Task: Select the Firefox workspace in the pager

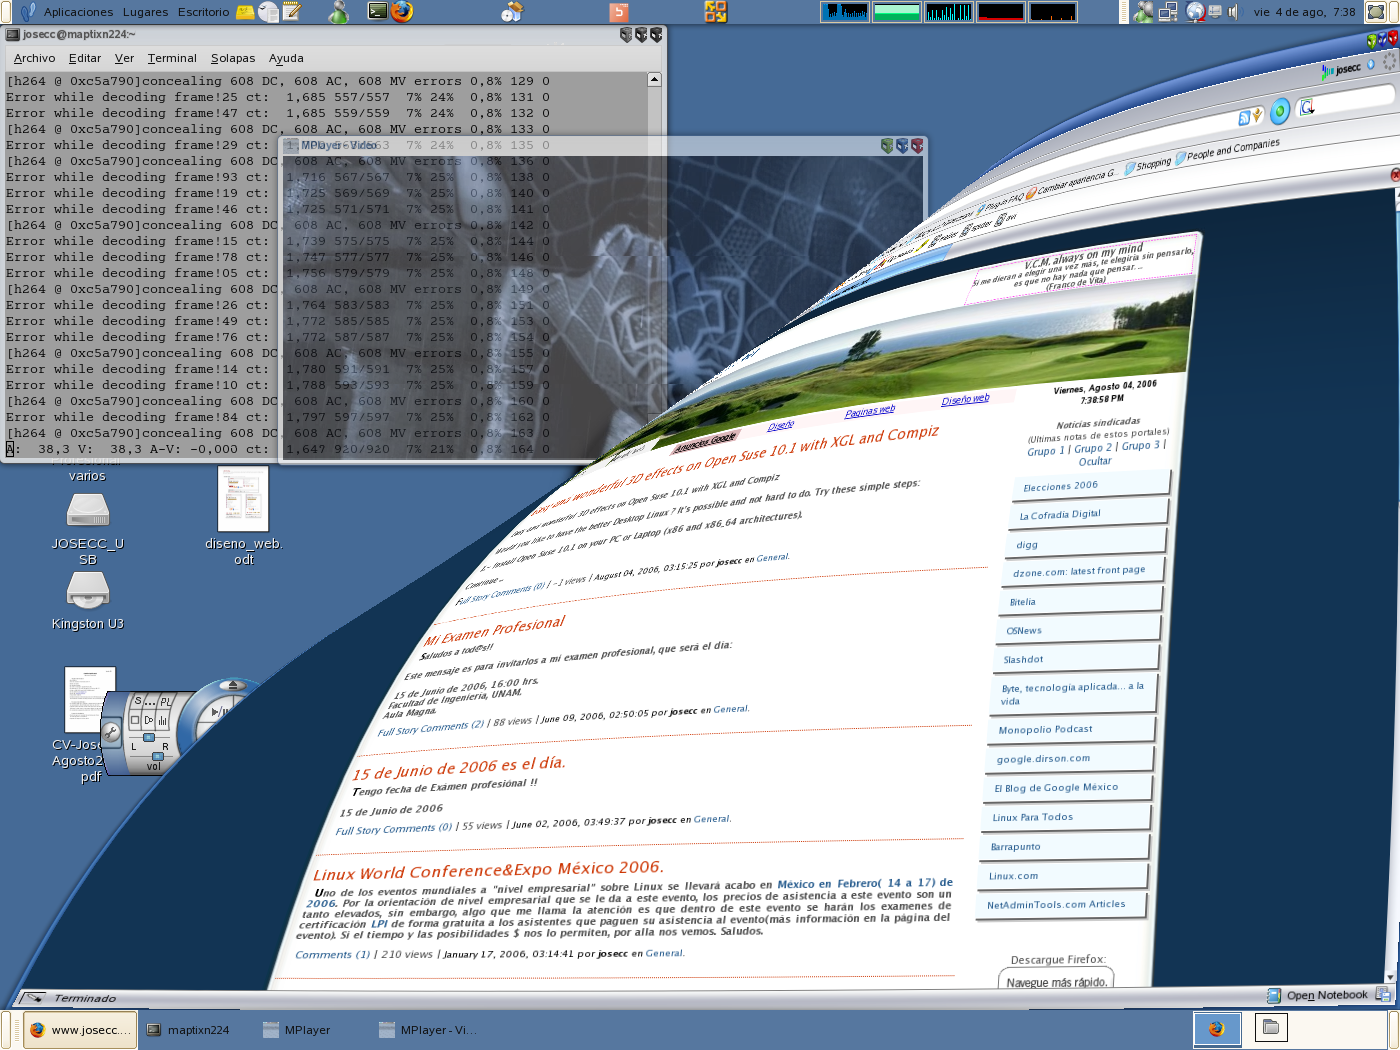Action: 1217,1028
